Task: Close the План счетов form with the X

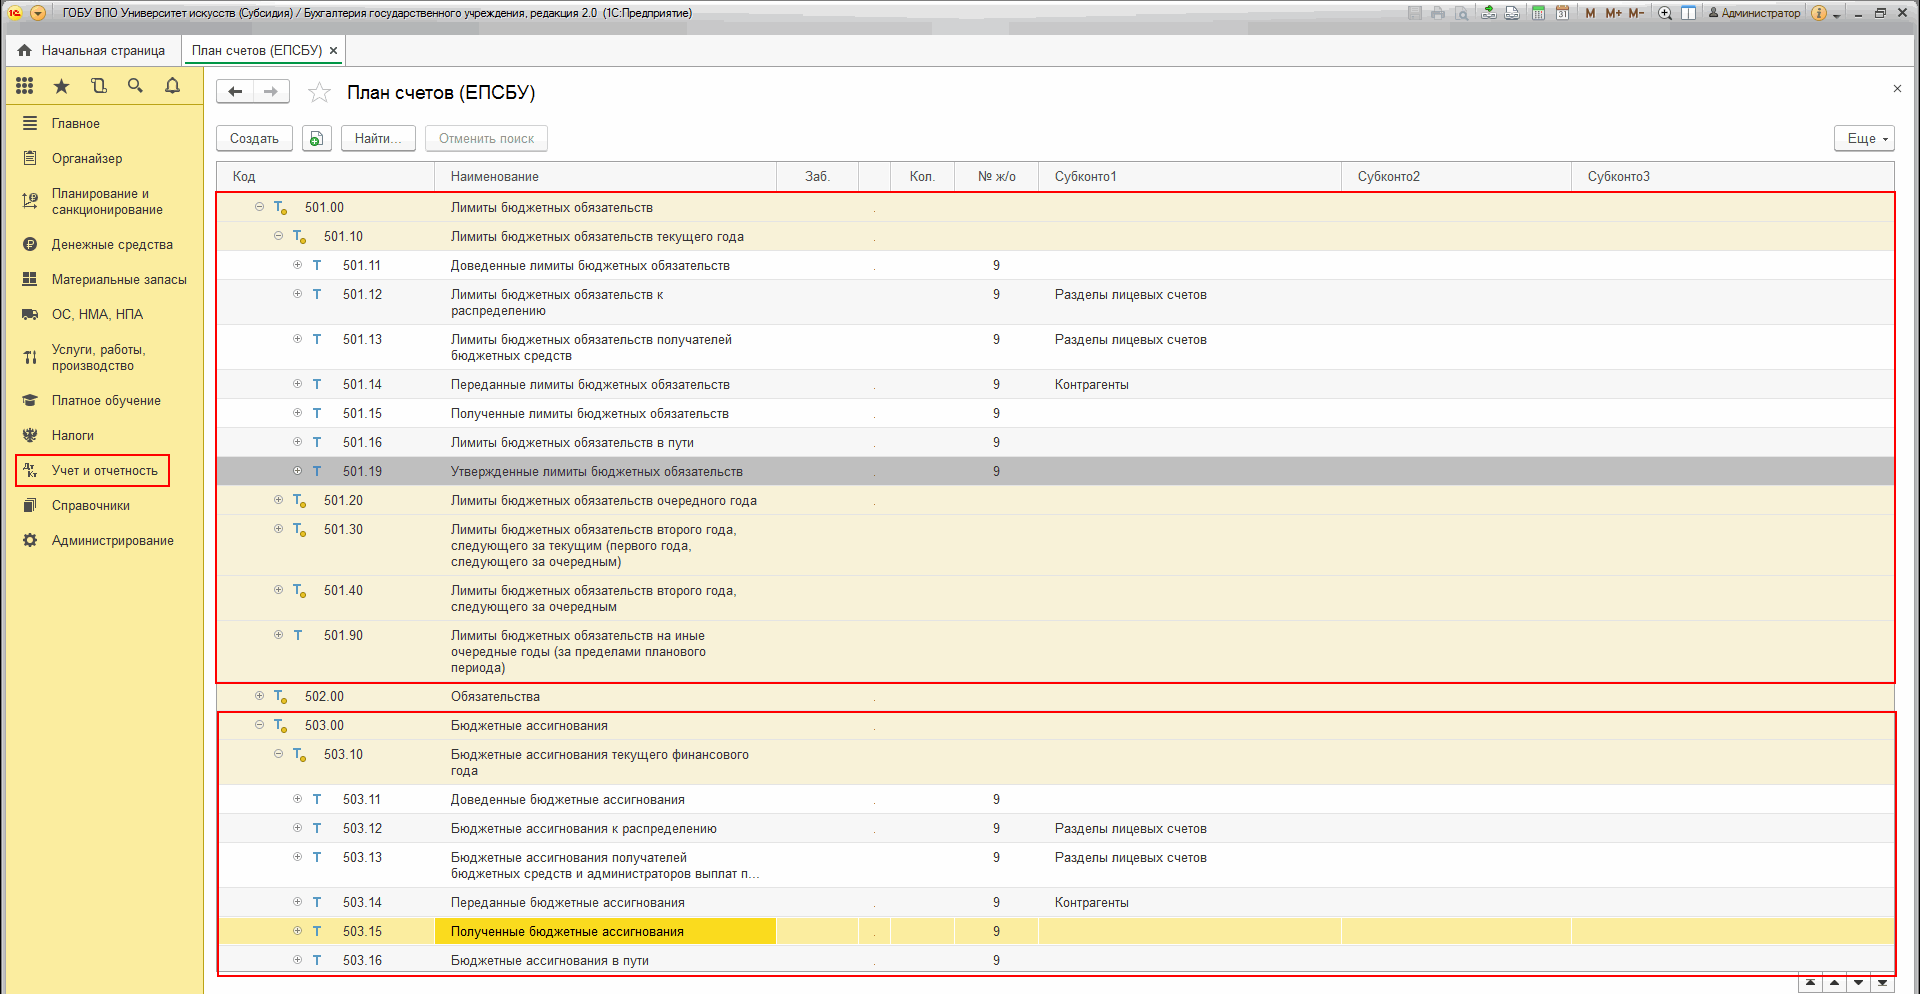Action: pyautogui.click(x=1897, y=89)
